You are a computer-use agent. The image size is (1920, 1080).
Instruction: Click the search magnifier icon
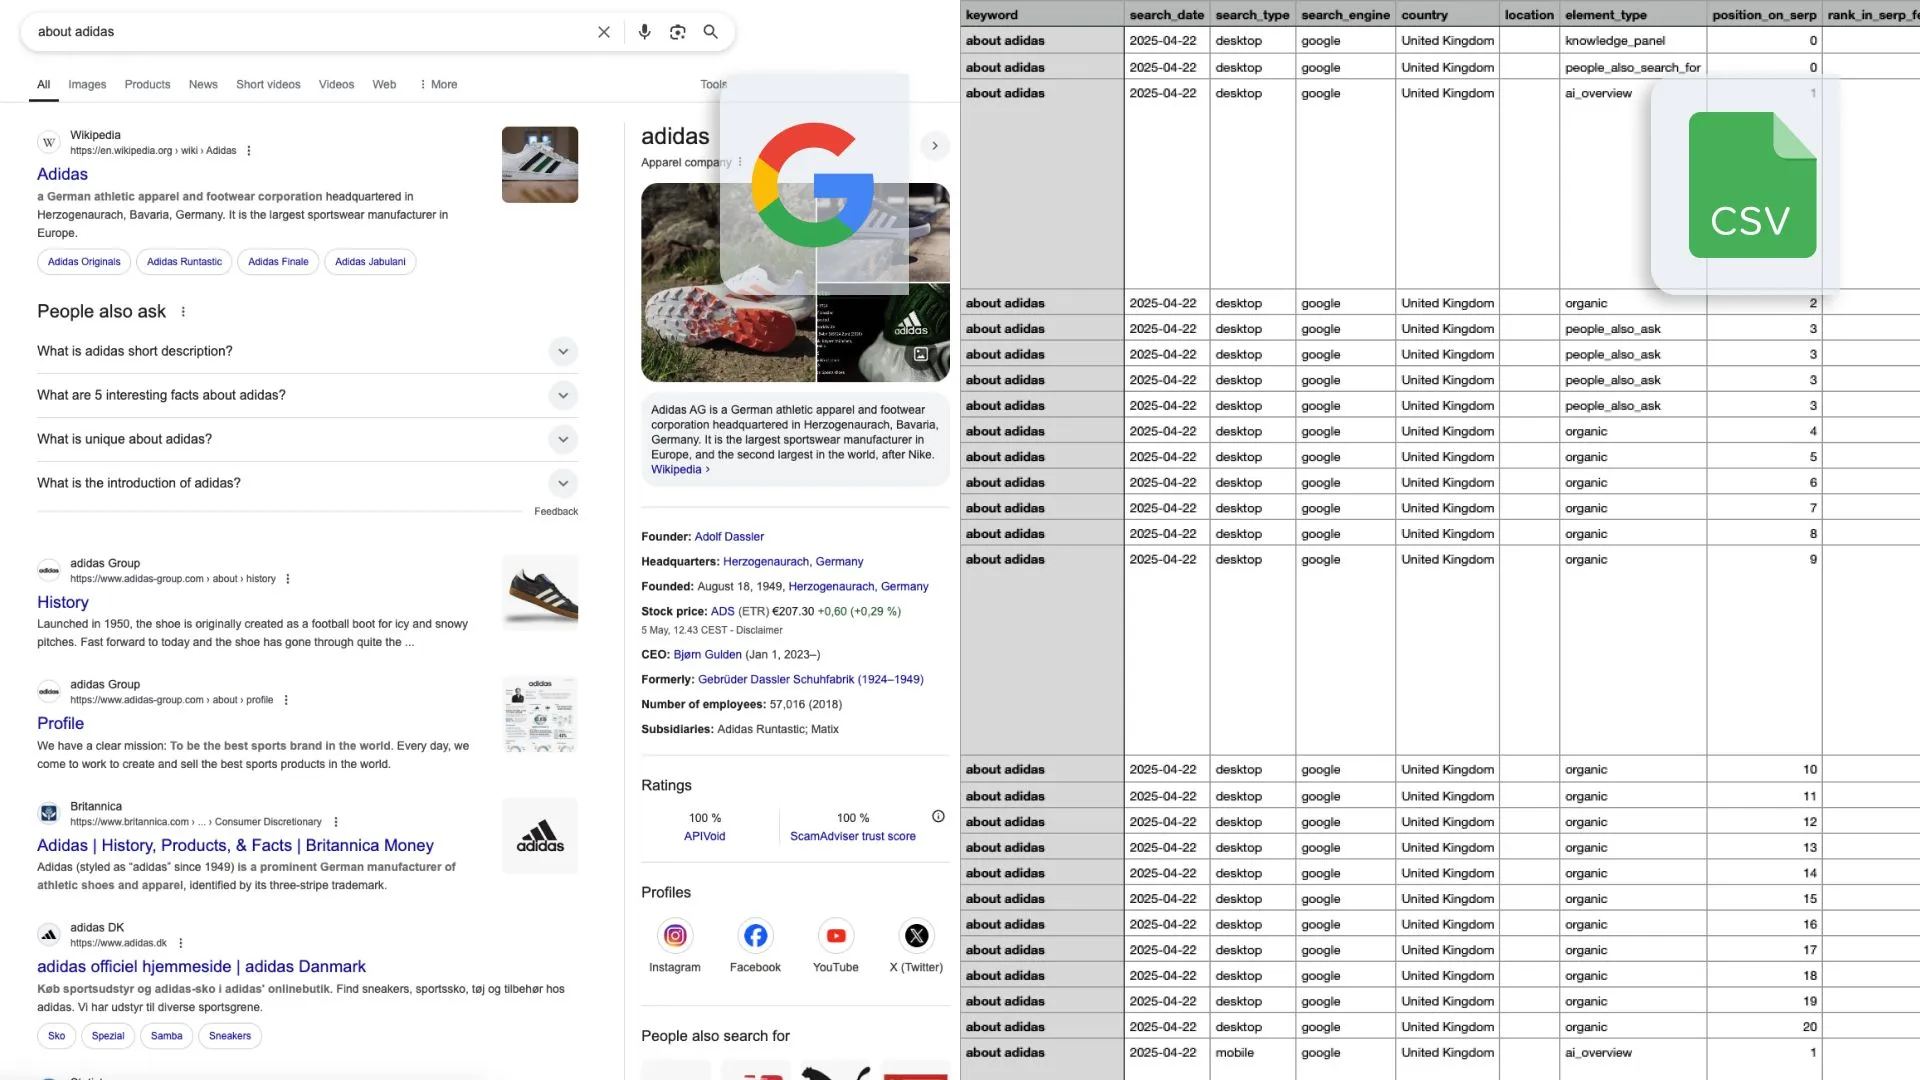[x=710, y=31]
